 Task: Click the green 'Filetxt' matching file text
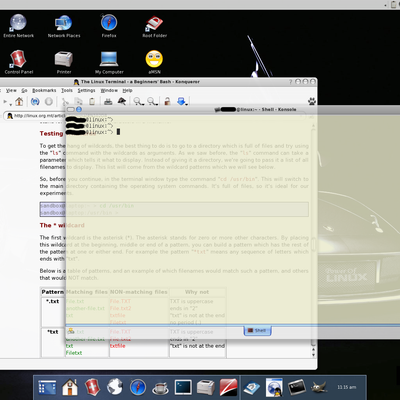click(74, 353)
